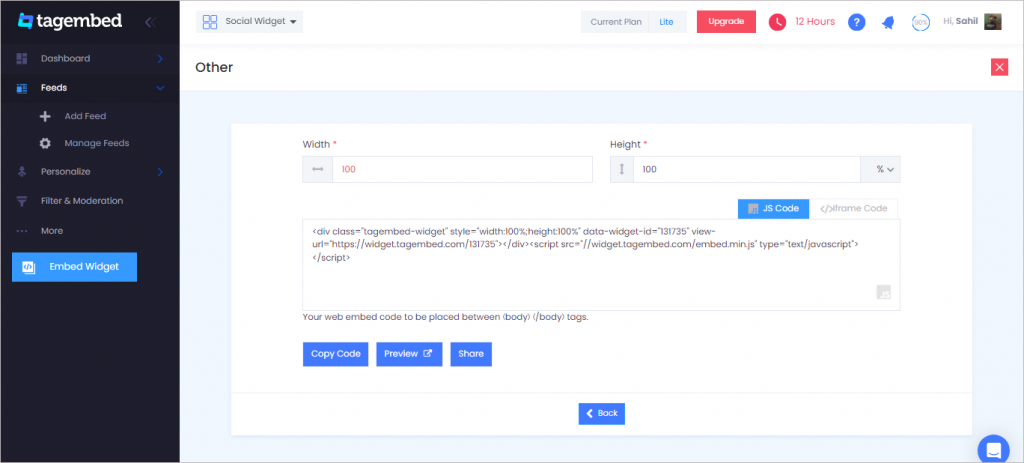Image resolution: width=1024 pixels, height=463 pixels.
Task: Click the Add Feed plus icon
Action: point(45,116)
